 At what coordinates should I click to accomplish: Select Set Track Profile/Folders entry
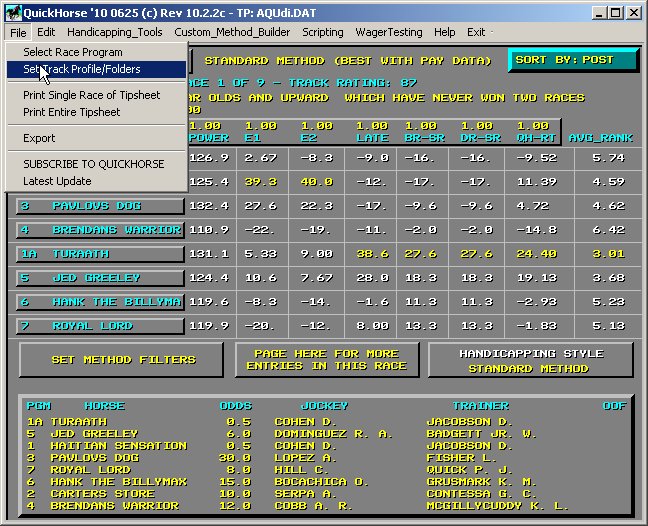[96, 69]
